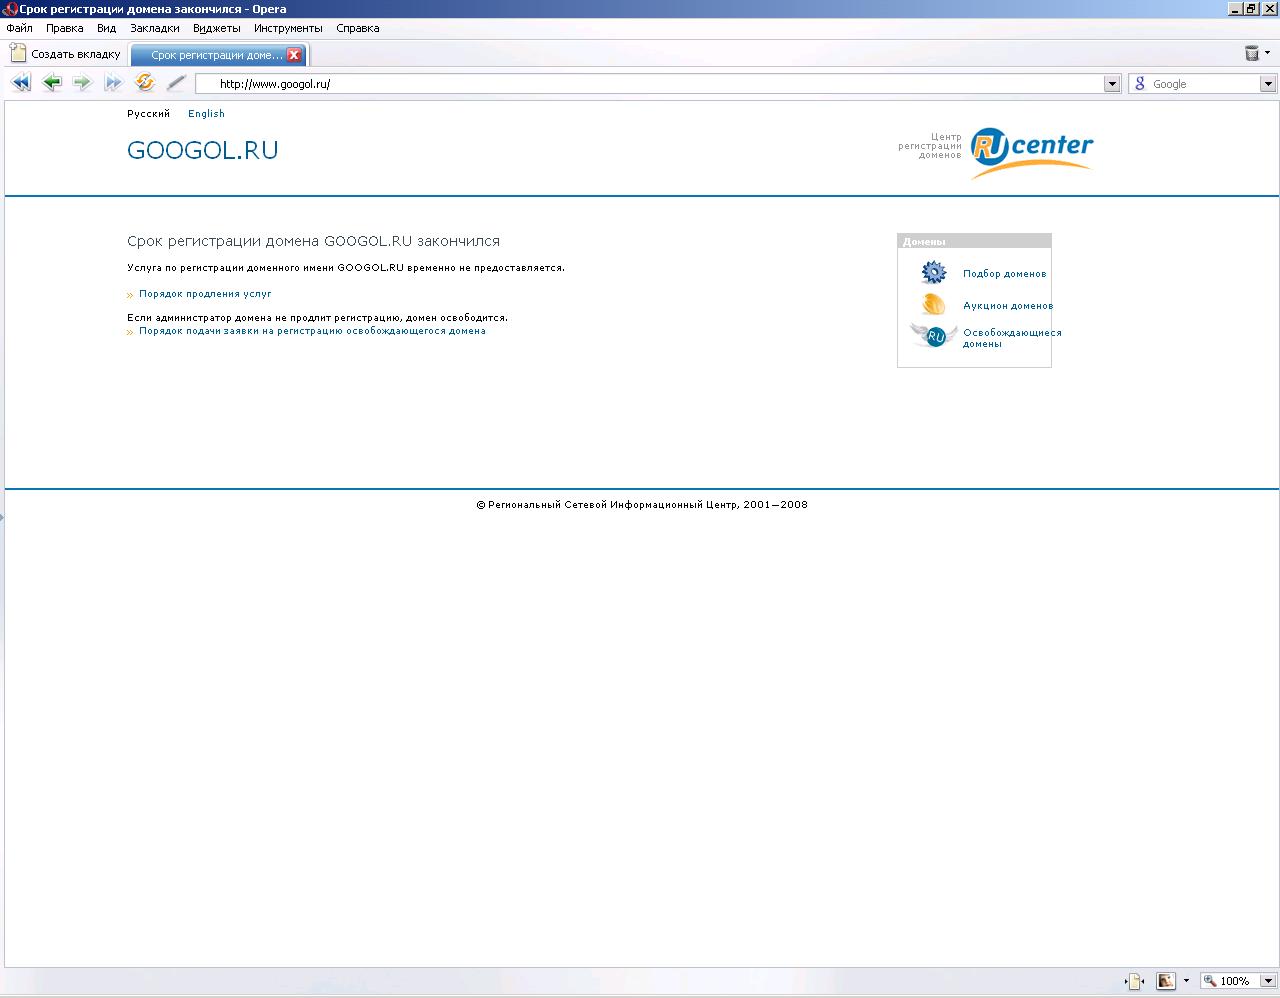This screenshot has width=1280, height=998.
Task: Open the Вид menu
Action: 106,28
